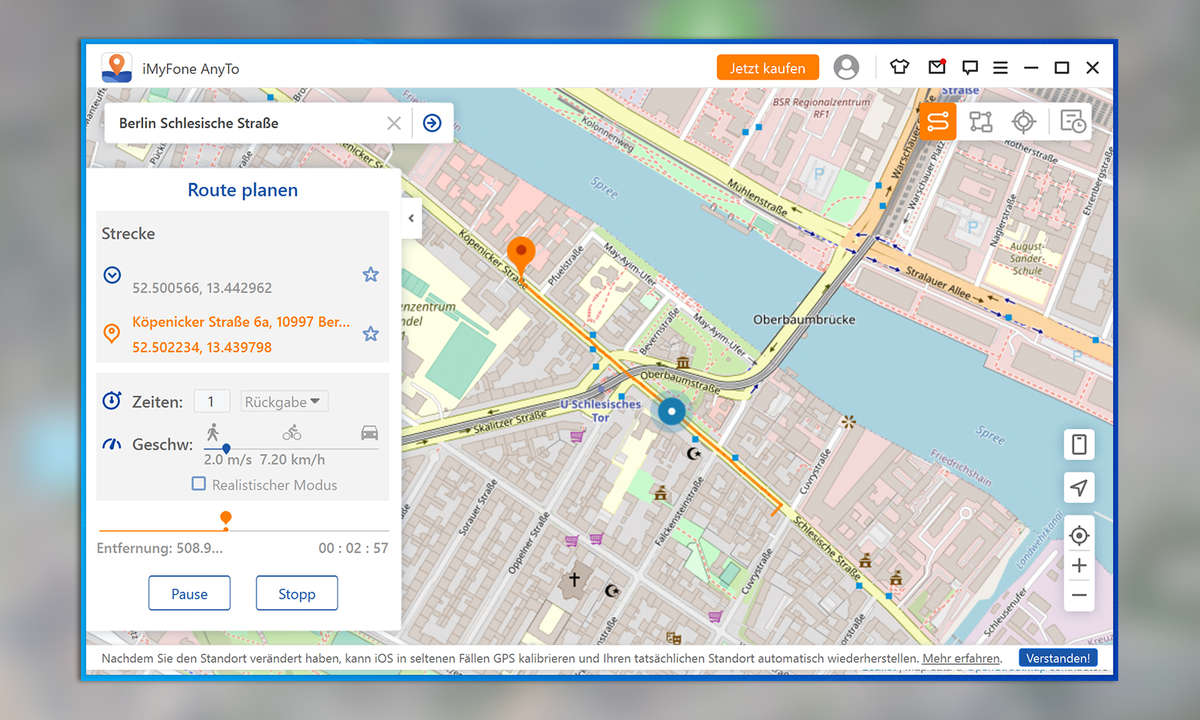Screen dimensions: 1200x720
Task: Favorite the start coordinates with the star
Action: (371, 274)
